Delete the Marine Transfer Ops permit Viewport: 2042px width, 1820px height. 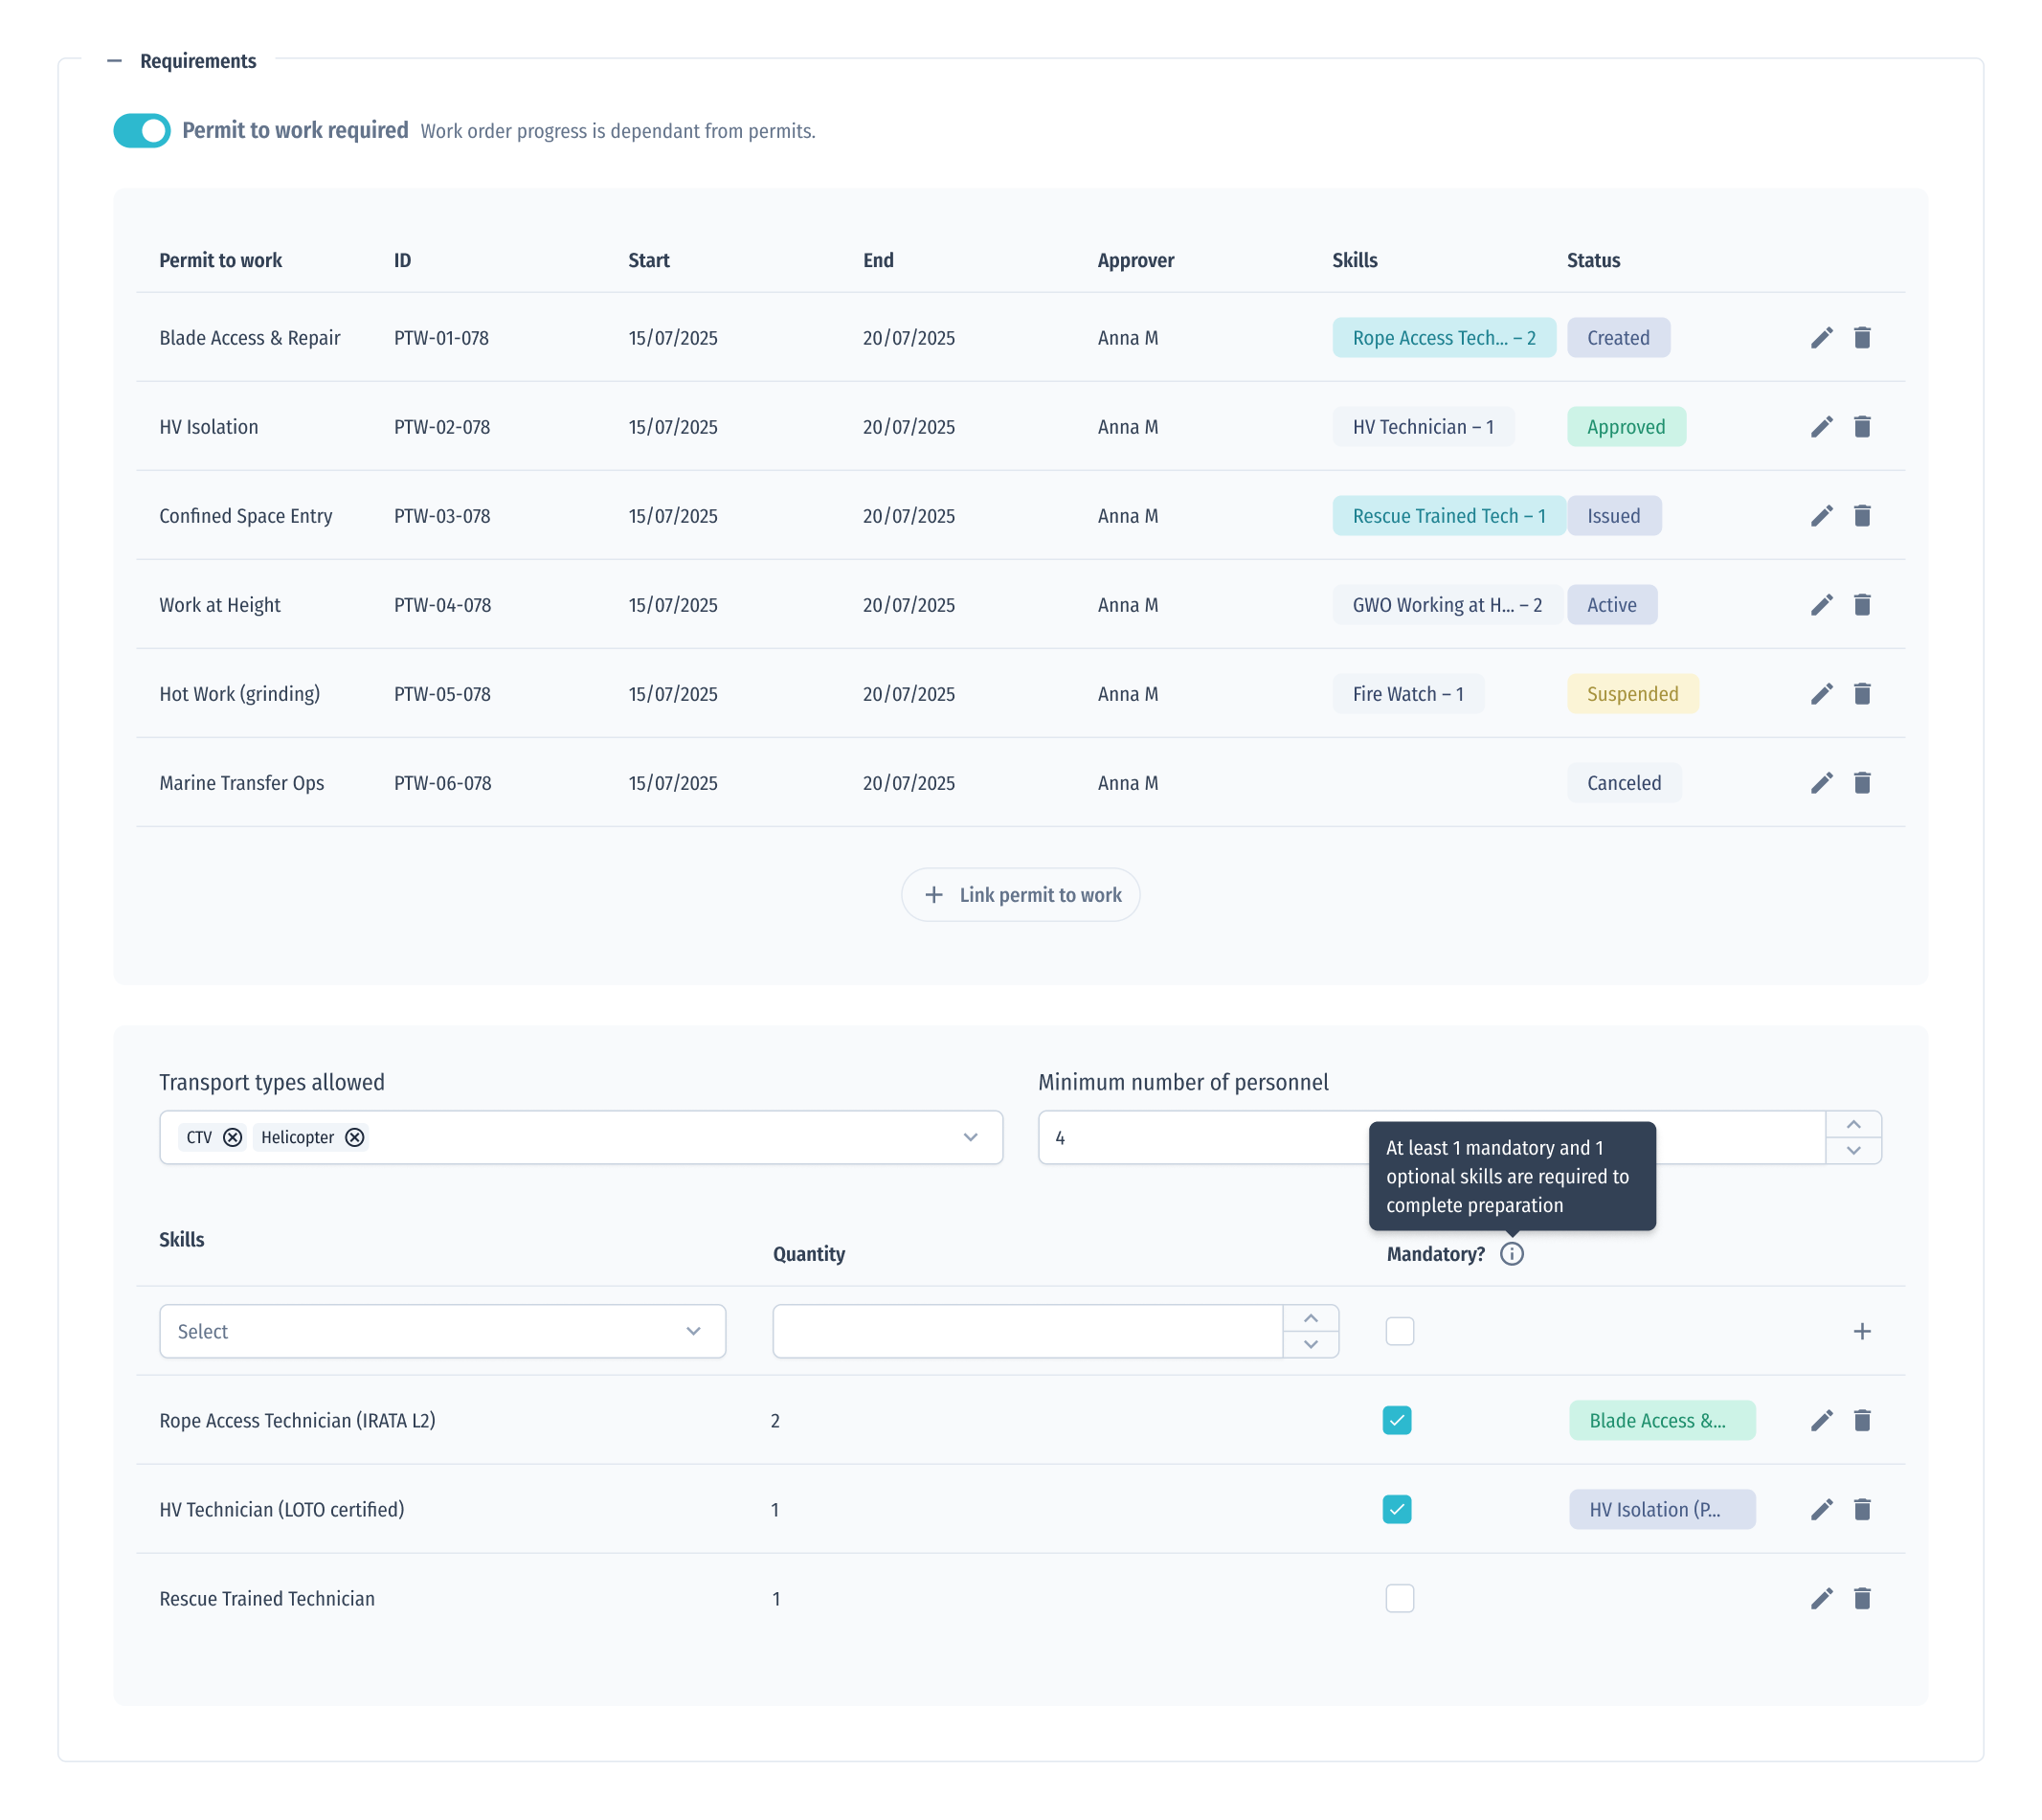point(1861,783)
